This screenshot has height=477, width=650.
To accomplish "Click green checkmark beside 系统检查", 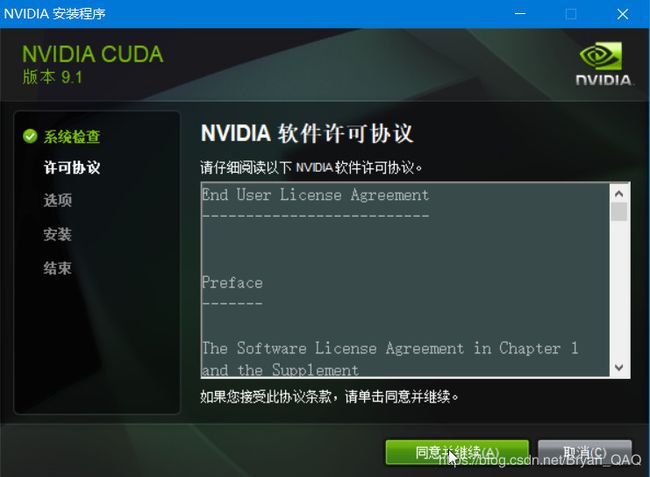I will coord(30,136).
